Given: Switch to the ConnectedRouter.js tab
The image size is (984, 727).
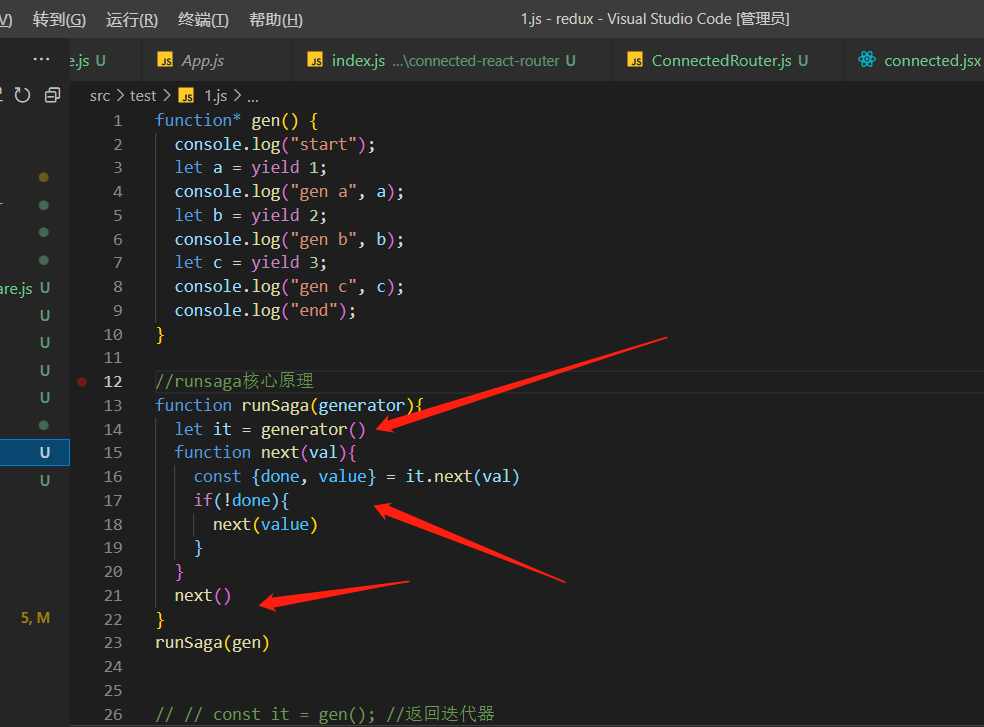Looking at the screenshot, I should coord(729,60).
